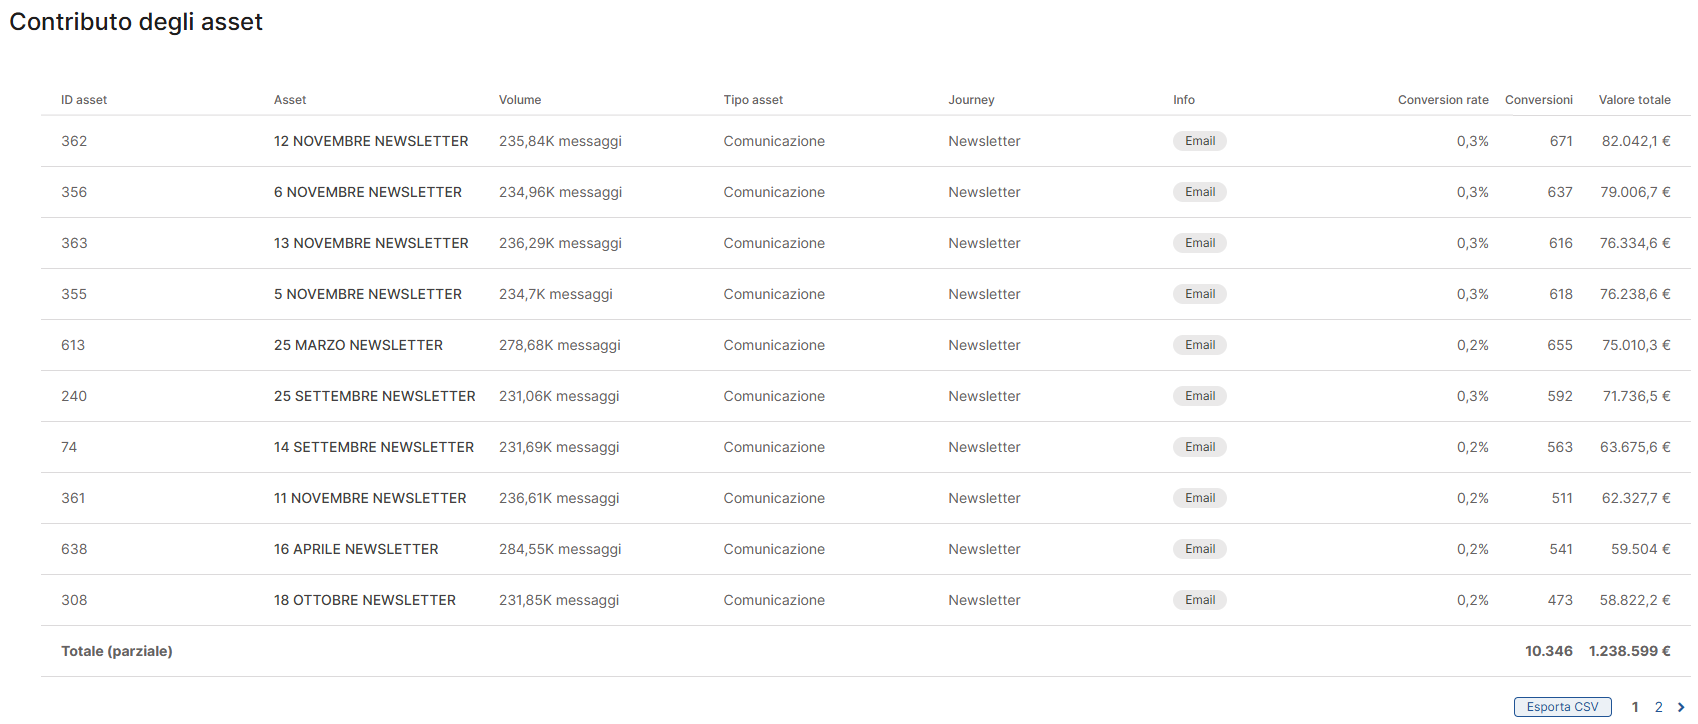Click asset ID 363 cell
The height and width of the screenshot is (724, 1698).
74,243
